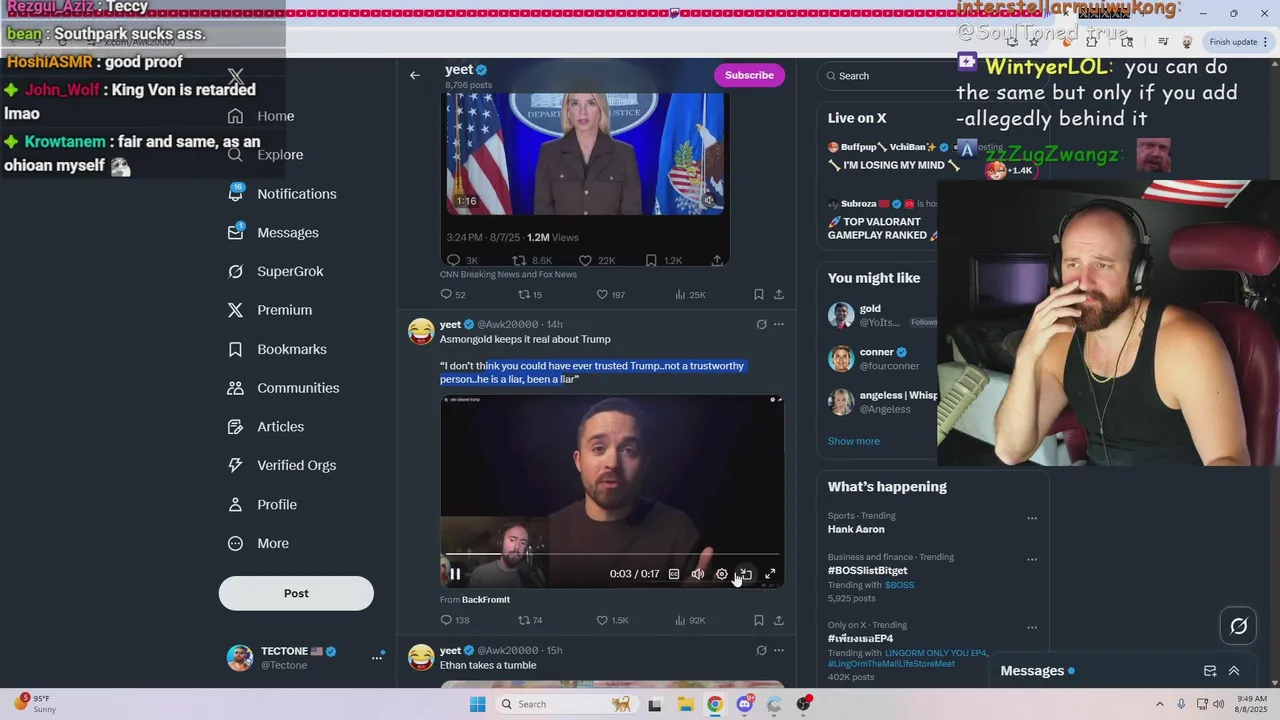Bookmark the Asmongold Trump post
The height and width of the screenshot is (720, 1280).
759,620
